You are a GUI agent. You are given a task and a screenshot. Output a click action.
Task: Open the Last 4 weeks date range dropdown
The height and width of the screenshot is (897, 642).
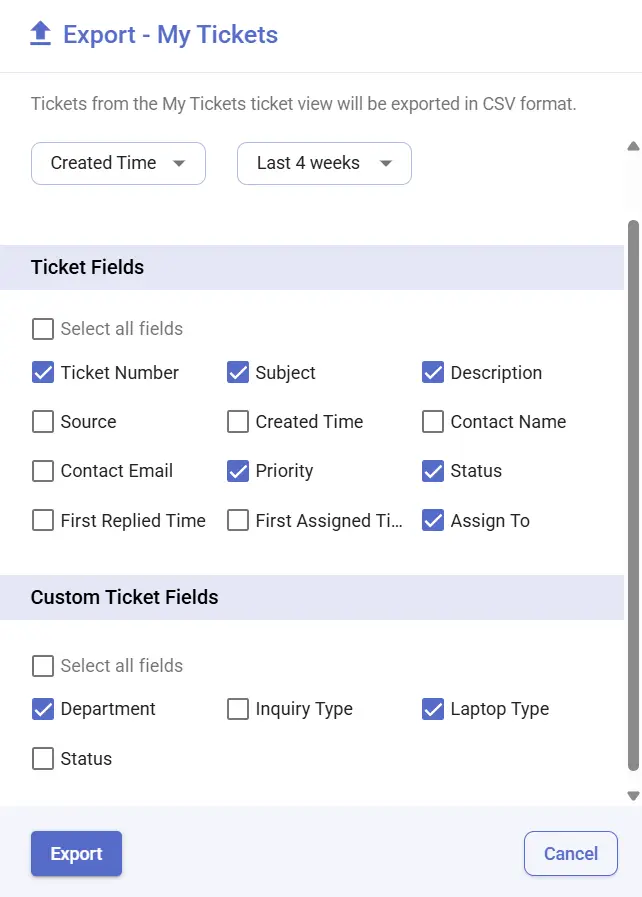(323, 163)
